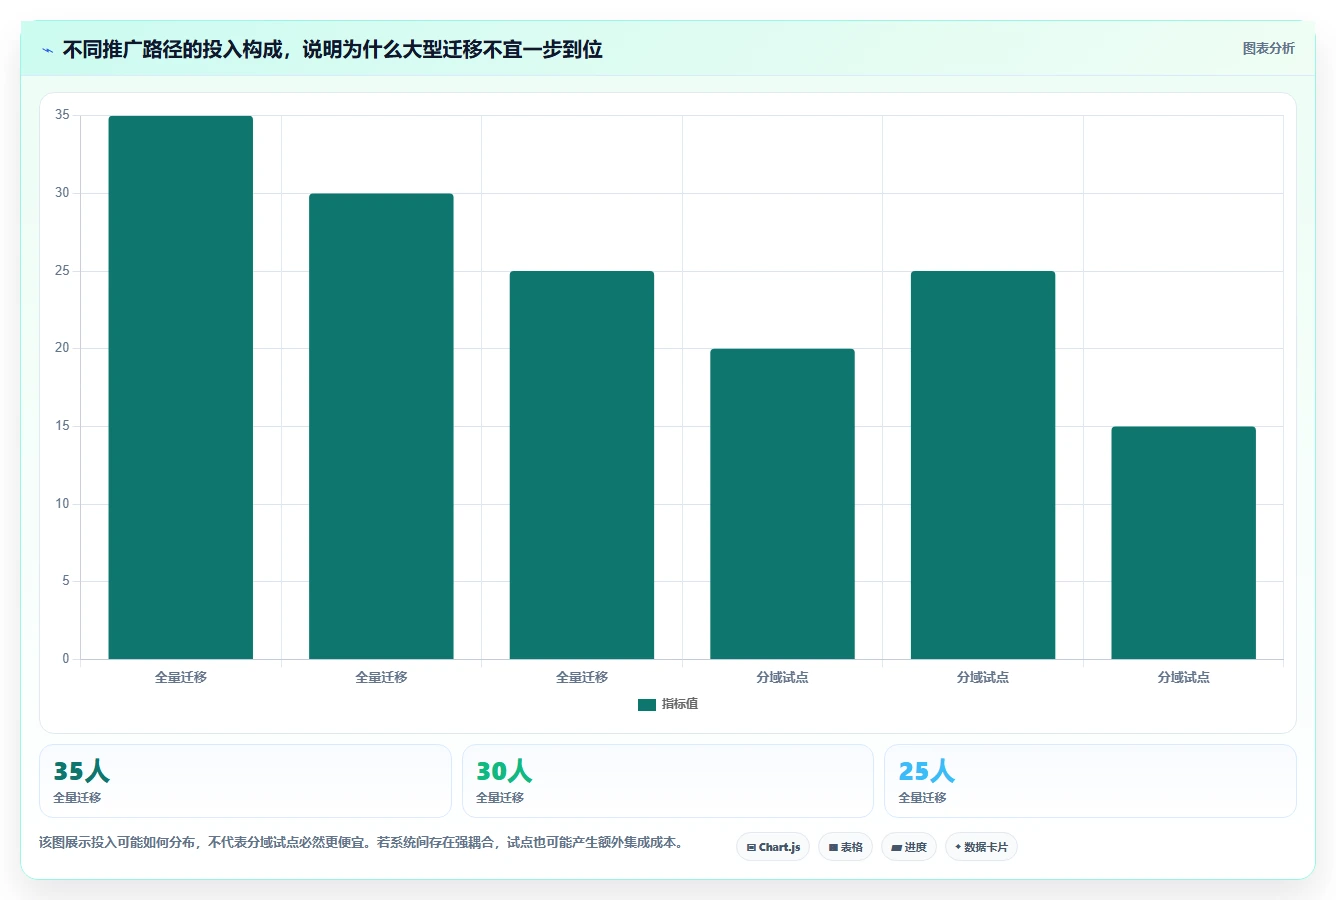Click the shortest bar with value 15
The width and height of the screenshot is (1336, 900).
[1183, 543]
